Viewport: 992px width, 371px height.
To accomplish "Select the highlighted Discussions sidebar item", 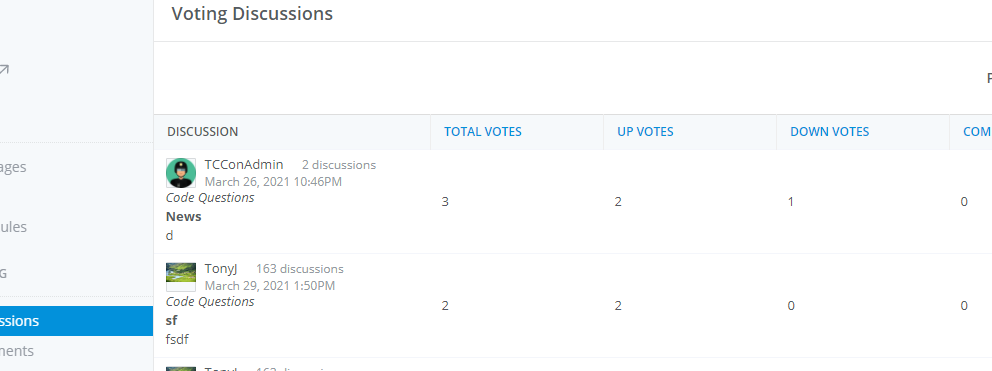I will coord(77,321).
